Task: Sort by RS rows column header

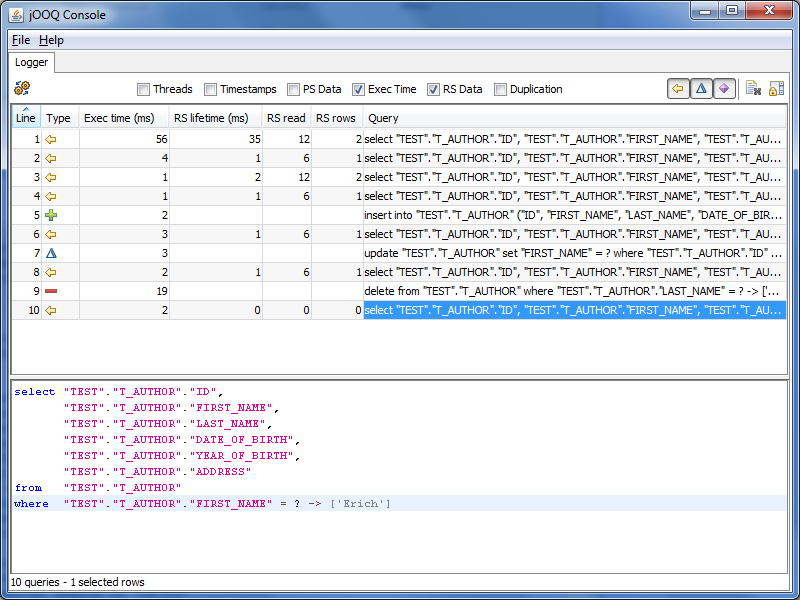Action: tap(337, 117)
